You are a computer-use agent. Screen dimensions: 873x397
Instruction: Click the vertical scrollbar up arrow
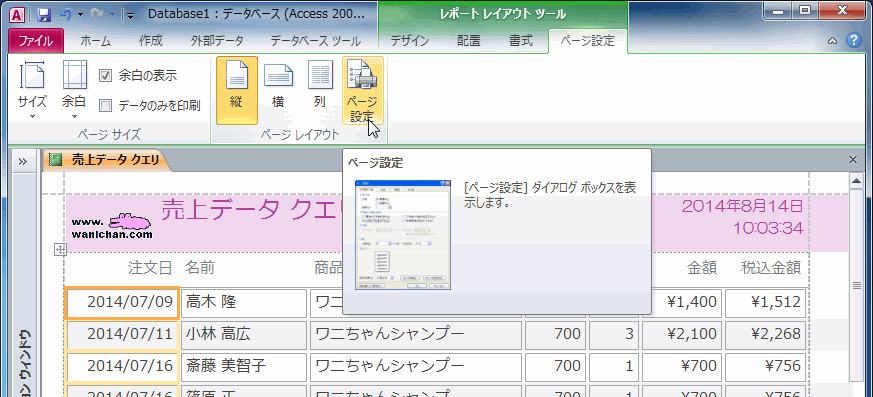click(x=856, y=181)
